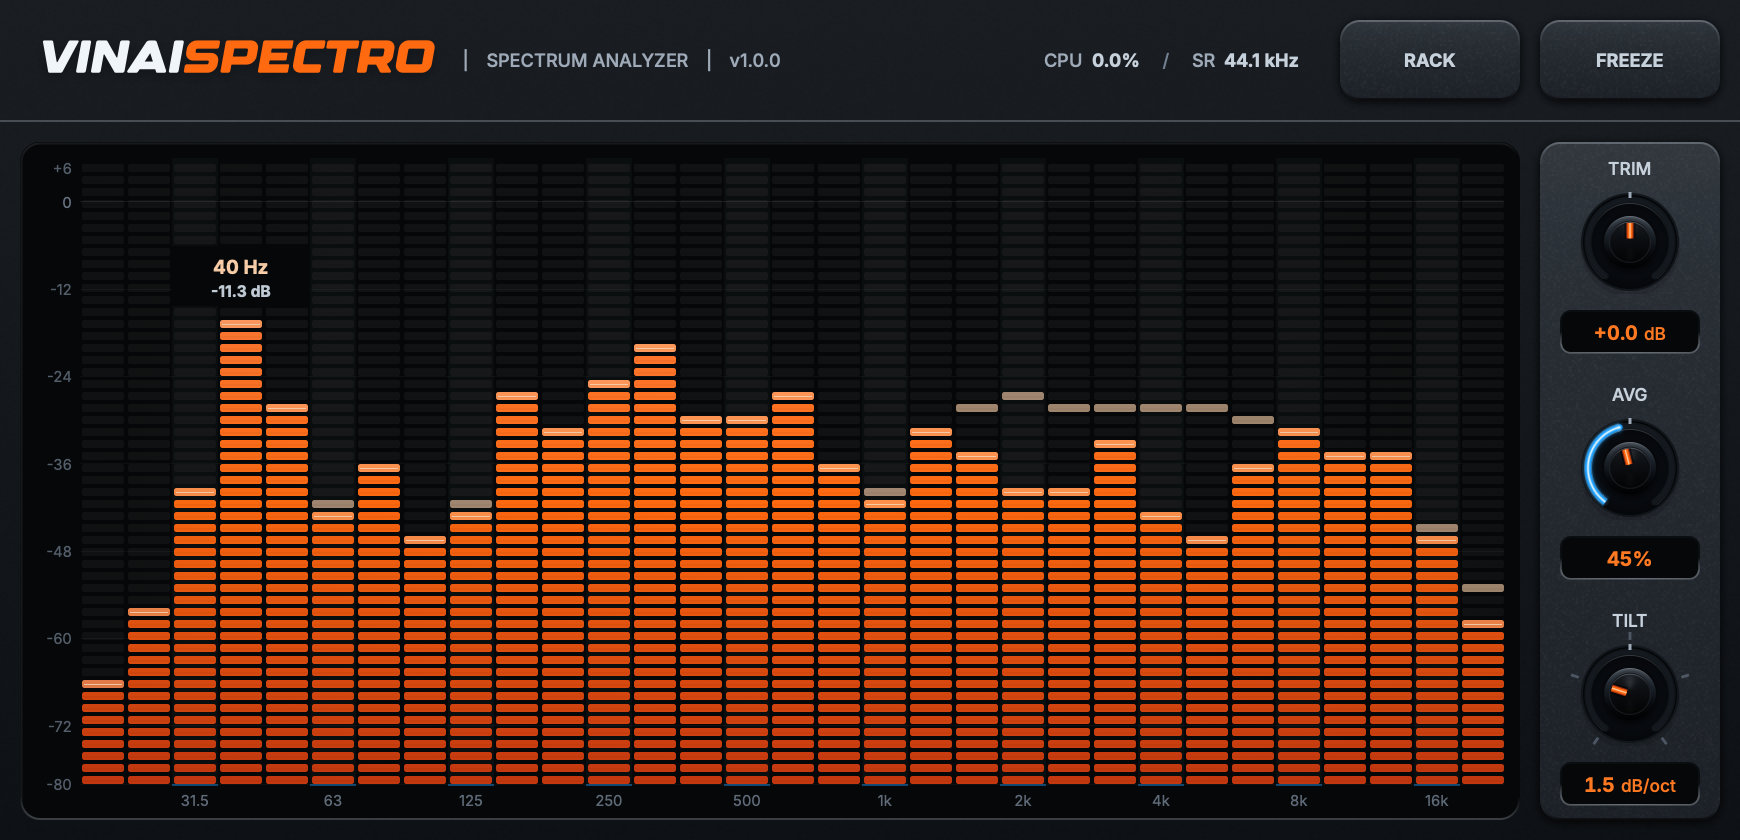
Task: Click the 31.5 frequency axis label
Action: (195, 801)
